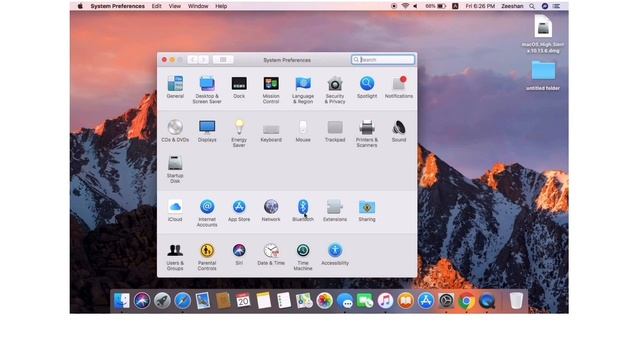The width and height of the screenshot is (640, 360).
Task: Open Sound preferences
Action: [399, 131]
